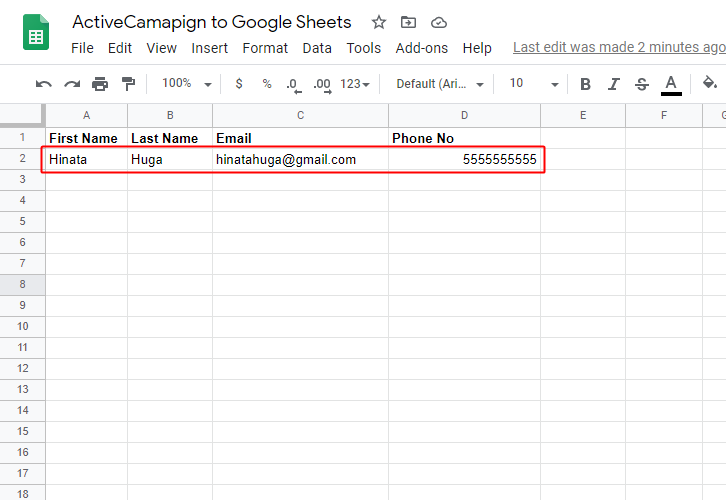
Task: Open the View menu
Action: tap(162, 48)
